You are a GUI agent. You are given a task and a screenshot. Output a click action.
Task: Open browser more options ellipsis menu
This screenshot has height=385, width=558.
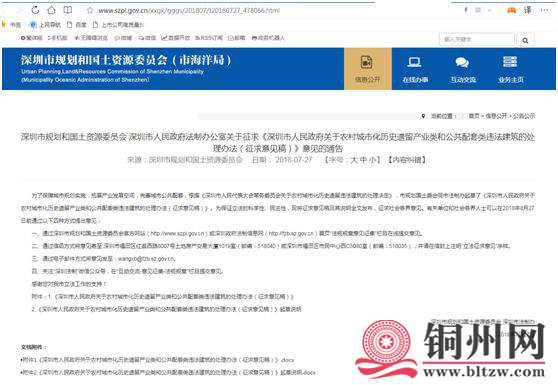point(545,10)
